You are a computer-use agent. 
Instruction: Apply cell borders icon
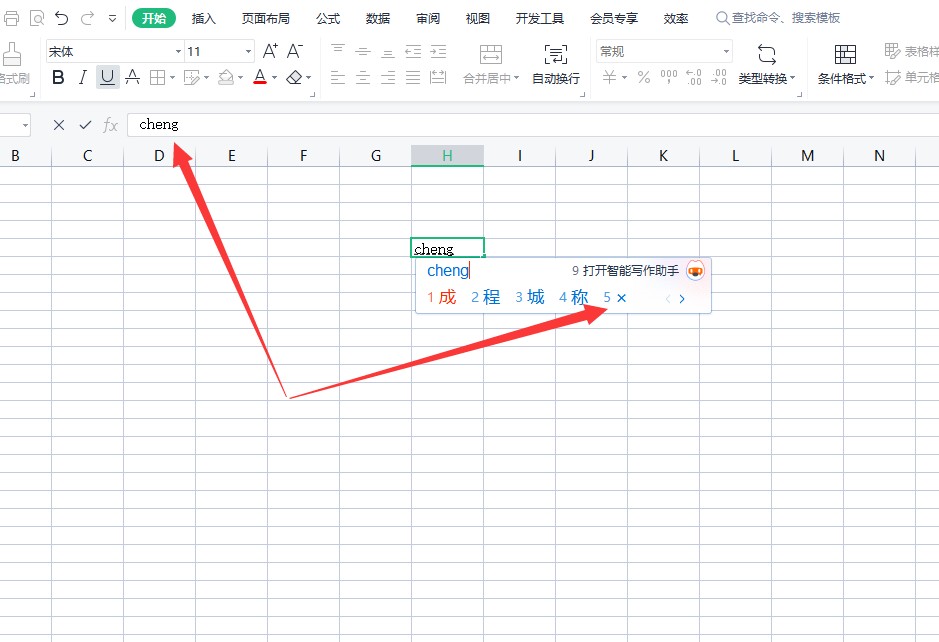pos(157,77)
